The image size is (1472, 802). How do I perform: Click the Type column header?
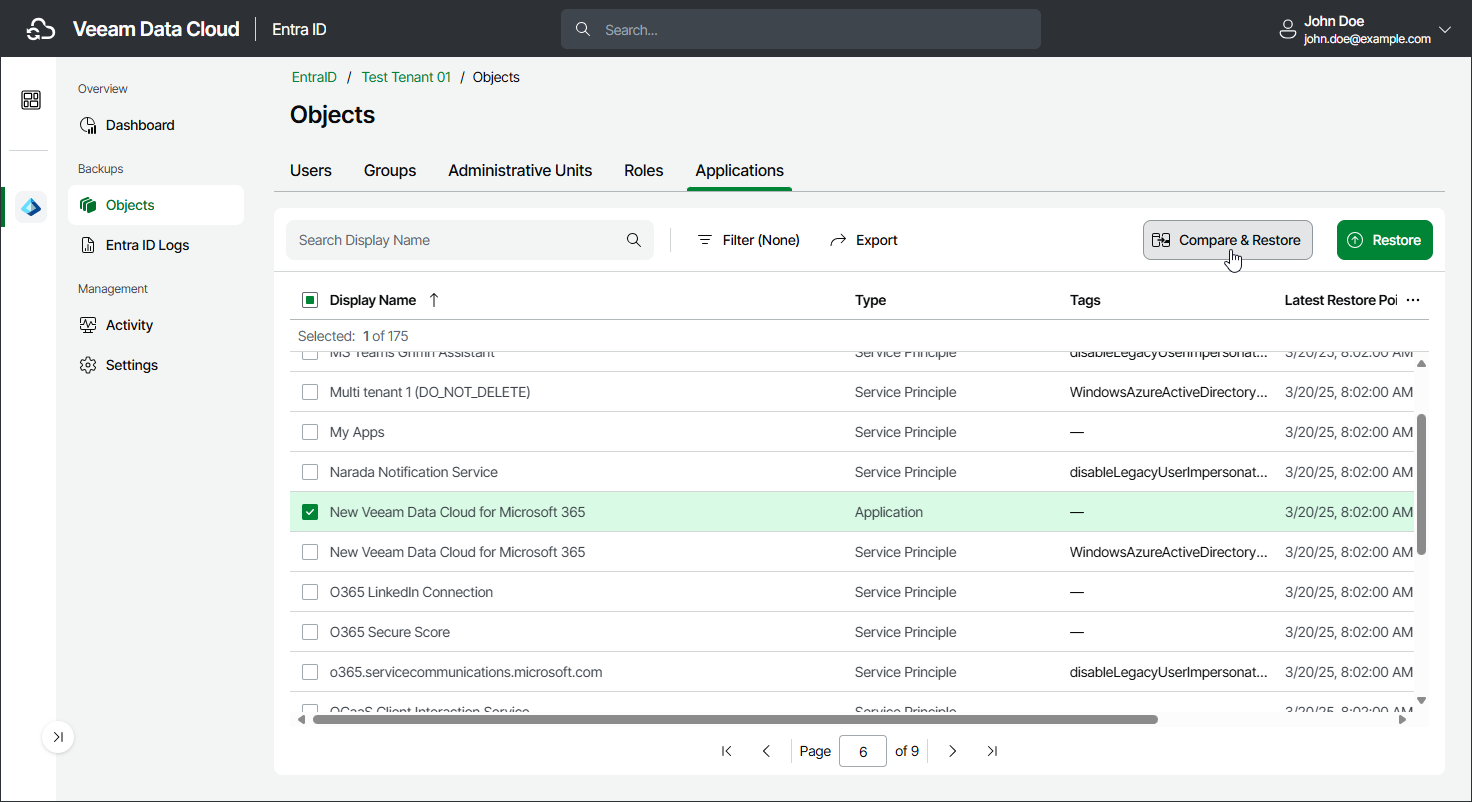tap(871, 300)
